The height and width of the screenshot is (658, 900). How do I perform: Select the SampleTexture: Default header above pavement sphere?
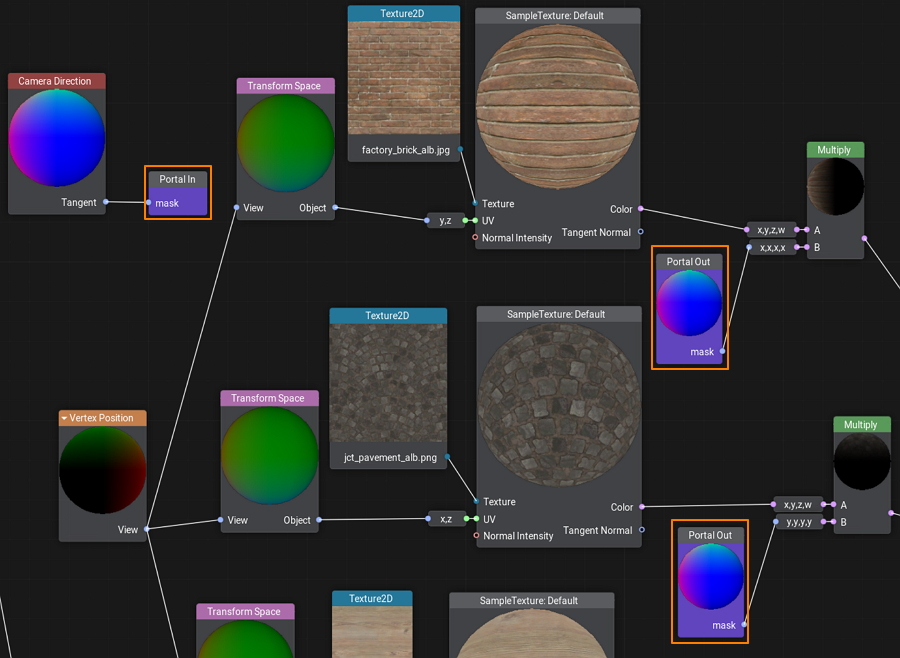556,314
